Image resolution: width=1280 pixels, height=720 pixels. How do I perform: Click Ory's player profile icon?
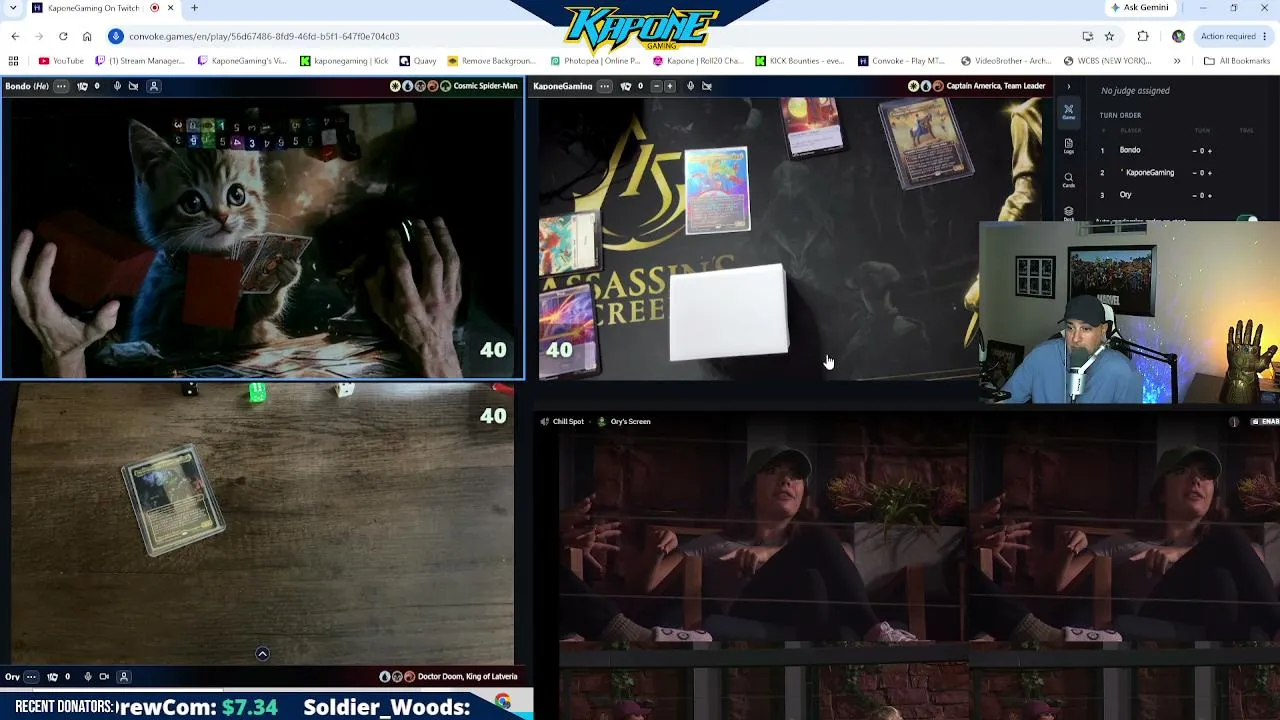[x=124, y=677]
